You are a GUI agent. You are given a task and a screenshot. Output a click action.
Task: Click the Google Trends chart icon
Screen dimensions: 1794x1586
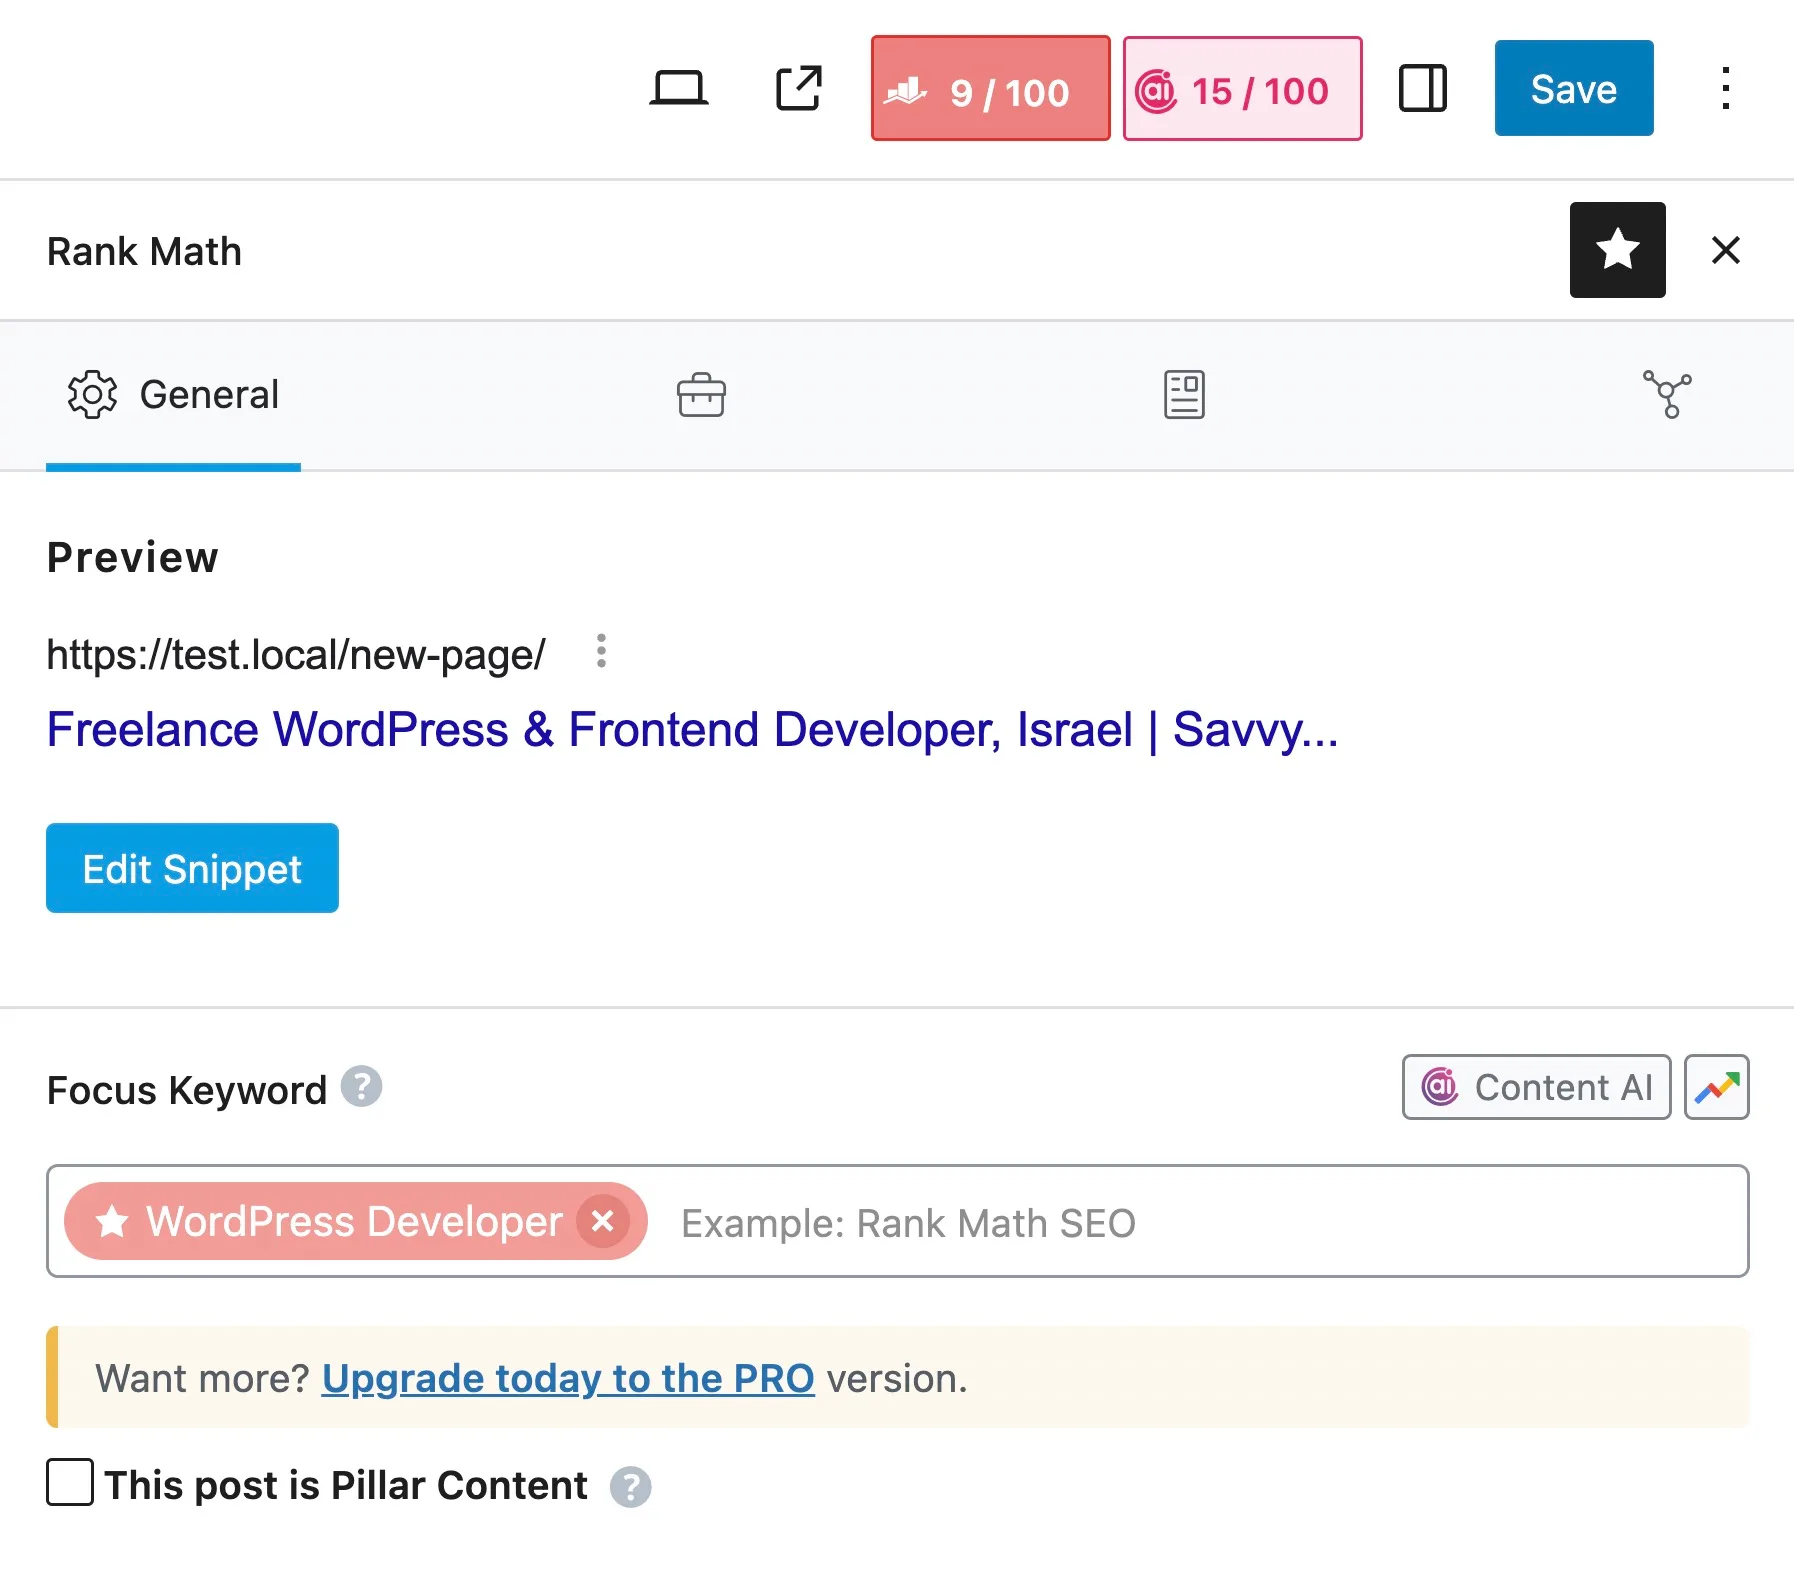(x=1716, y=1087)
